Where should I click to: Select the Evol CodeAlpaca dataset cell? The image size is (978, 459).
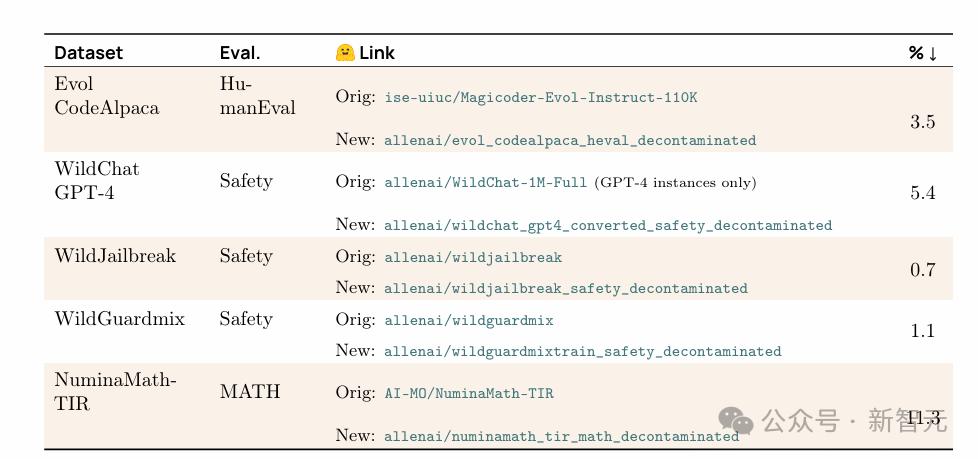pyautogui.click(x=107, y=96)
